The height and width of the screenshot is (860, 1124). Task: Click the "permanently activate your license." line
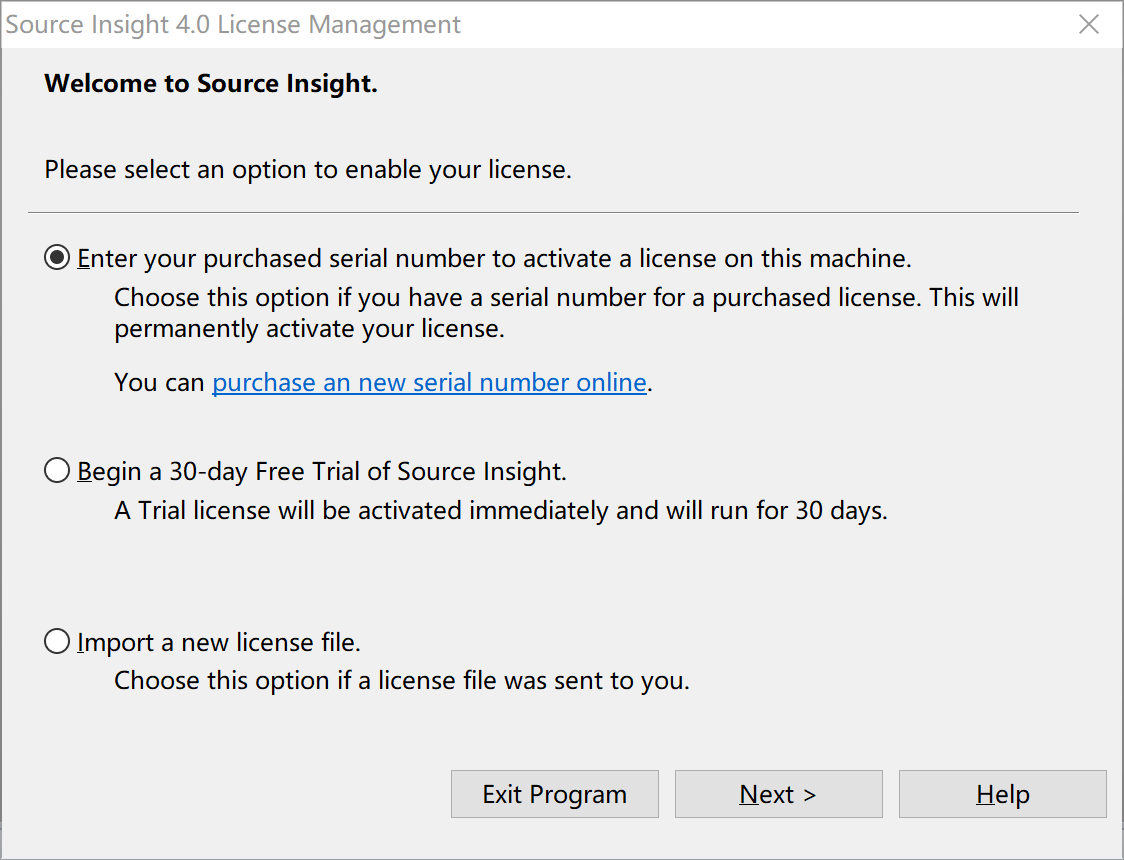click(x=309, y=329)
